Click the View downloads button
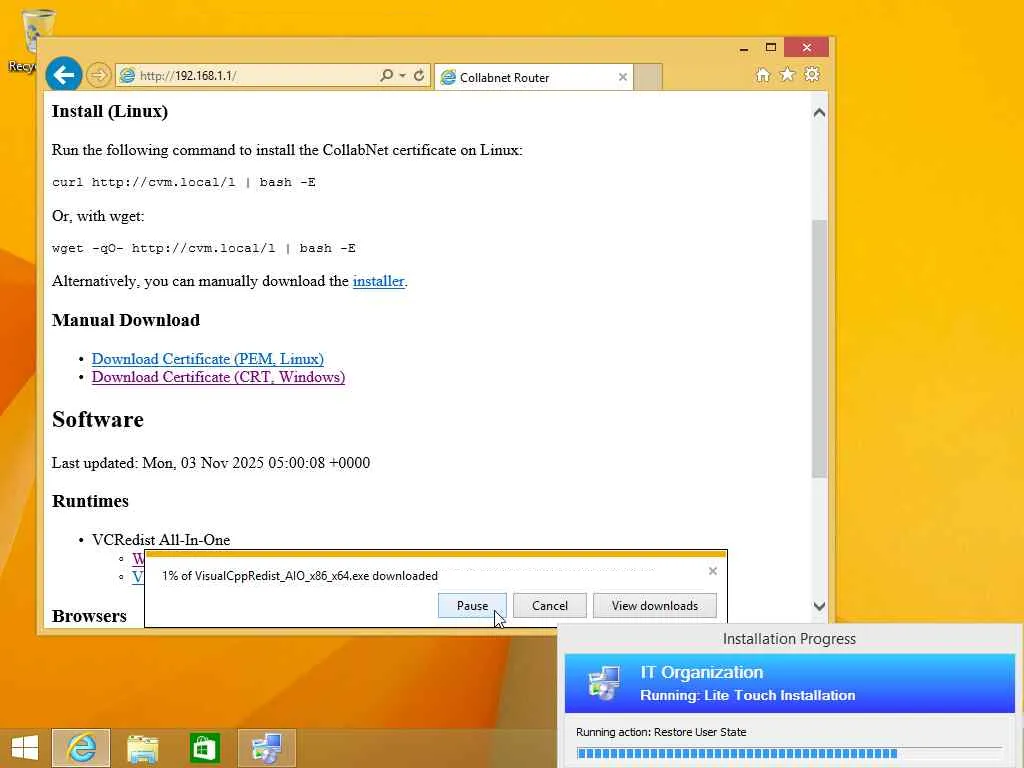 (x=654, y=605)
